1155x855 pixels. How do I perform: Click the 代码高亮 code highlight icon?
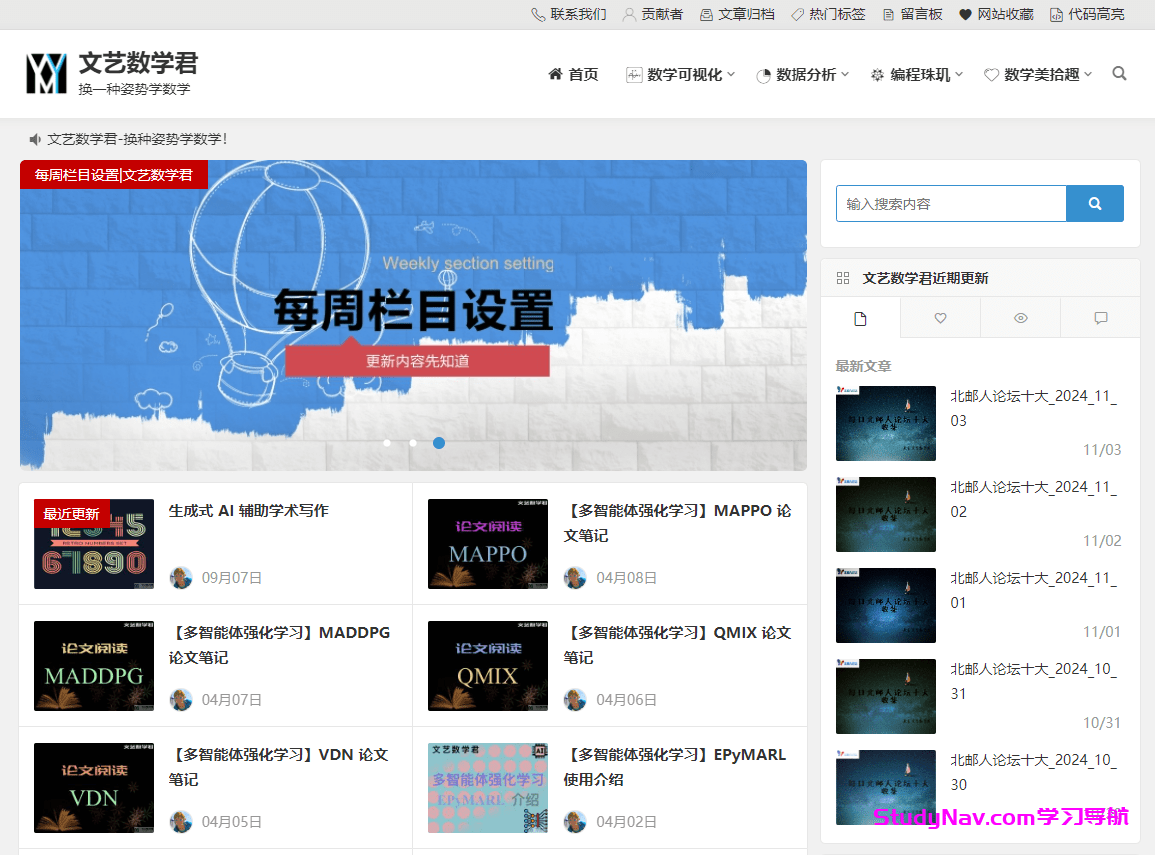(1054, 14)
